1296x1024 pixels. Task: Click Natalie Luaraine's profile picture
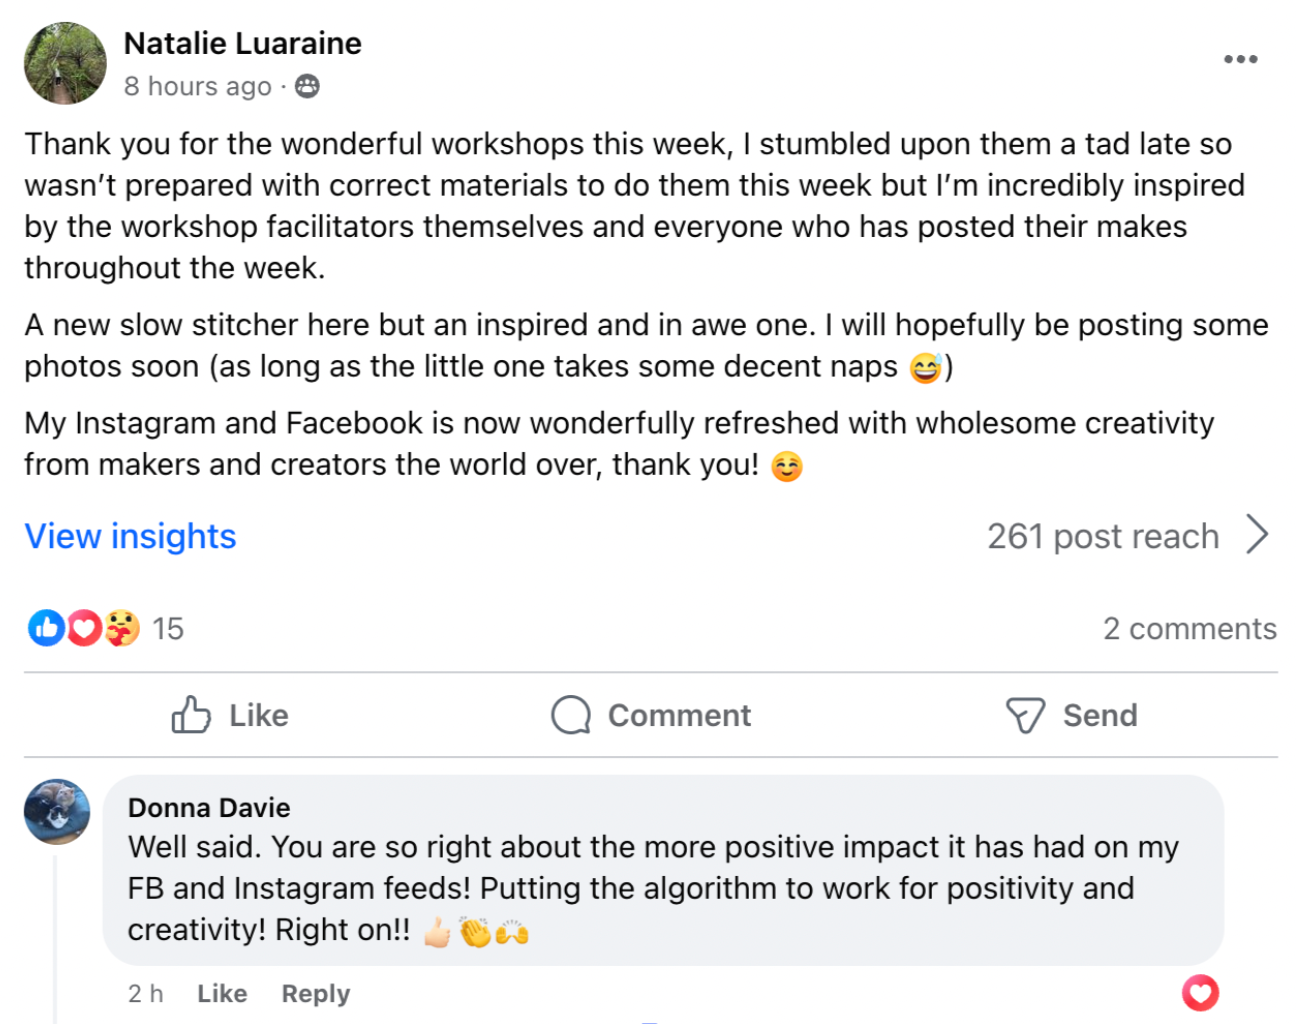click(x=66, y=64)
